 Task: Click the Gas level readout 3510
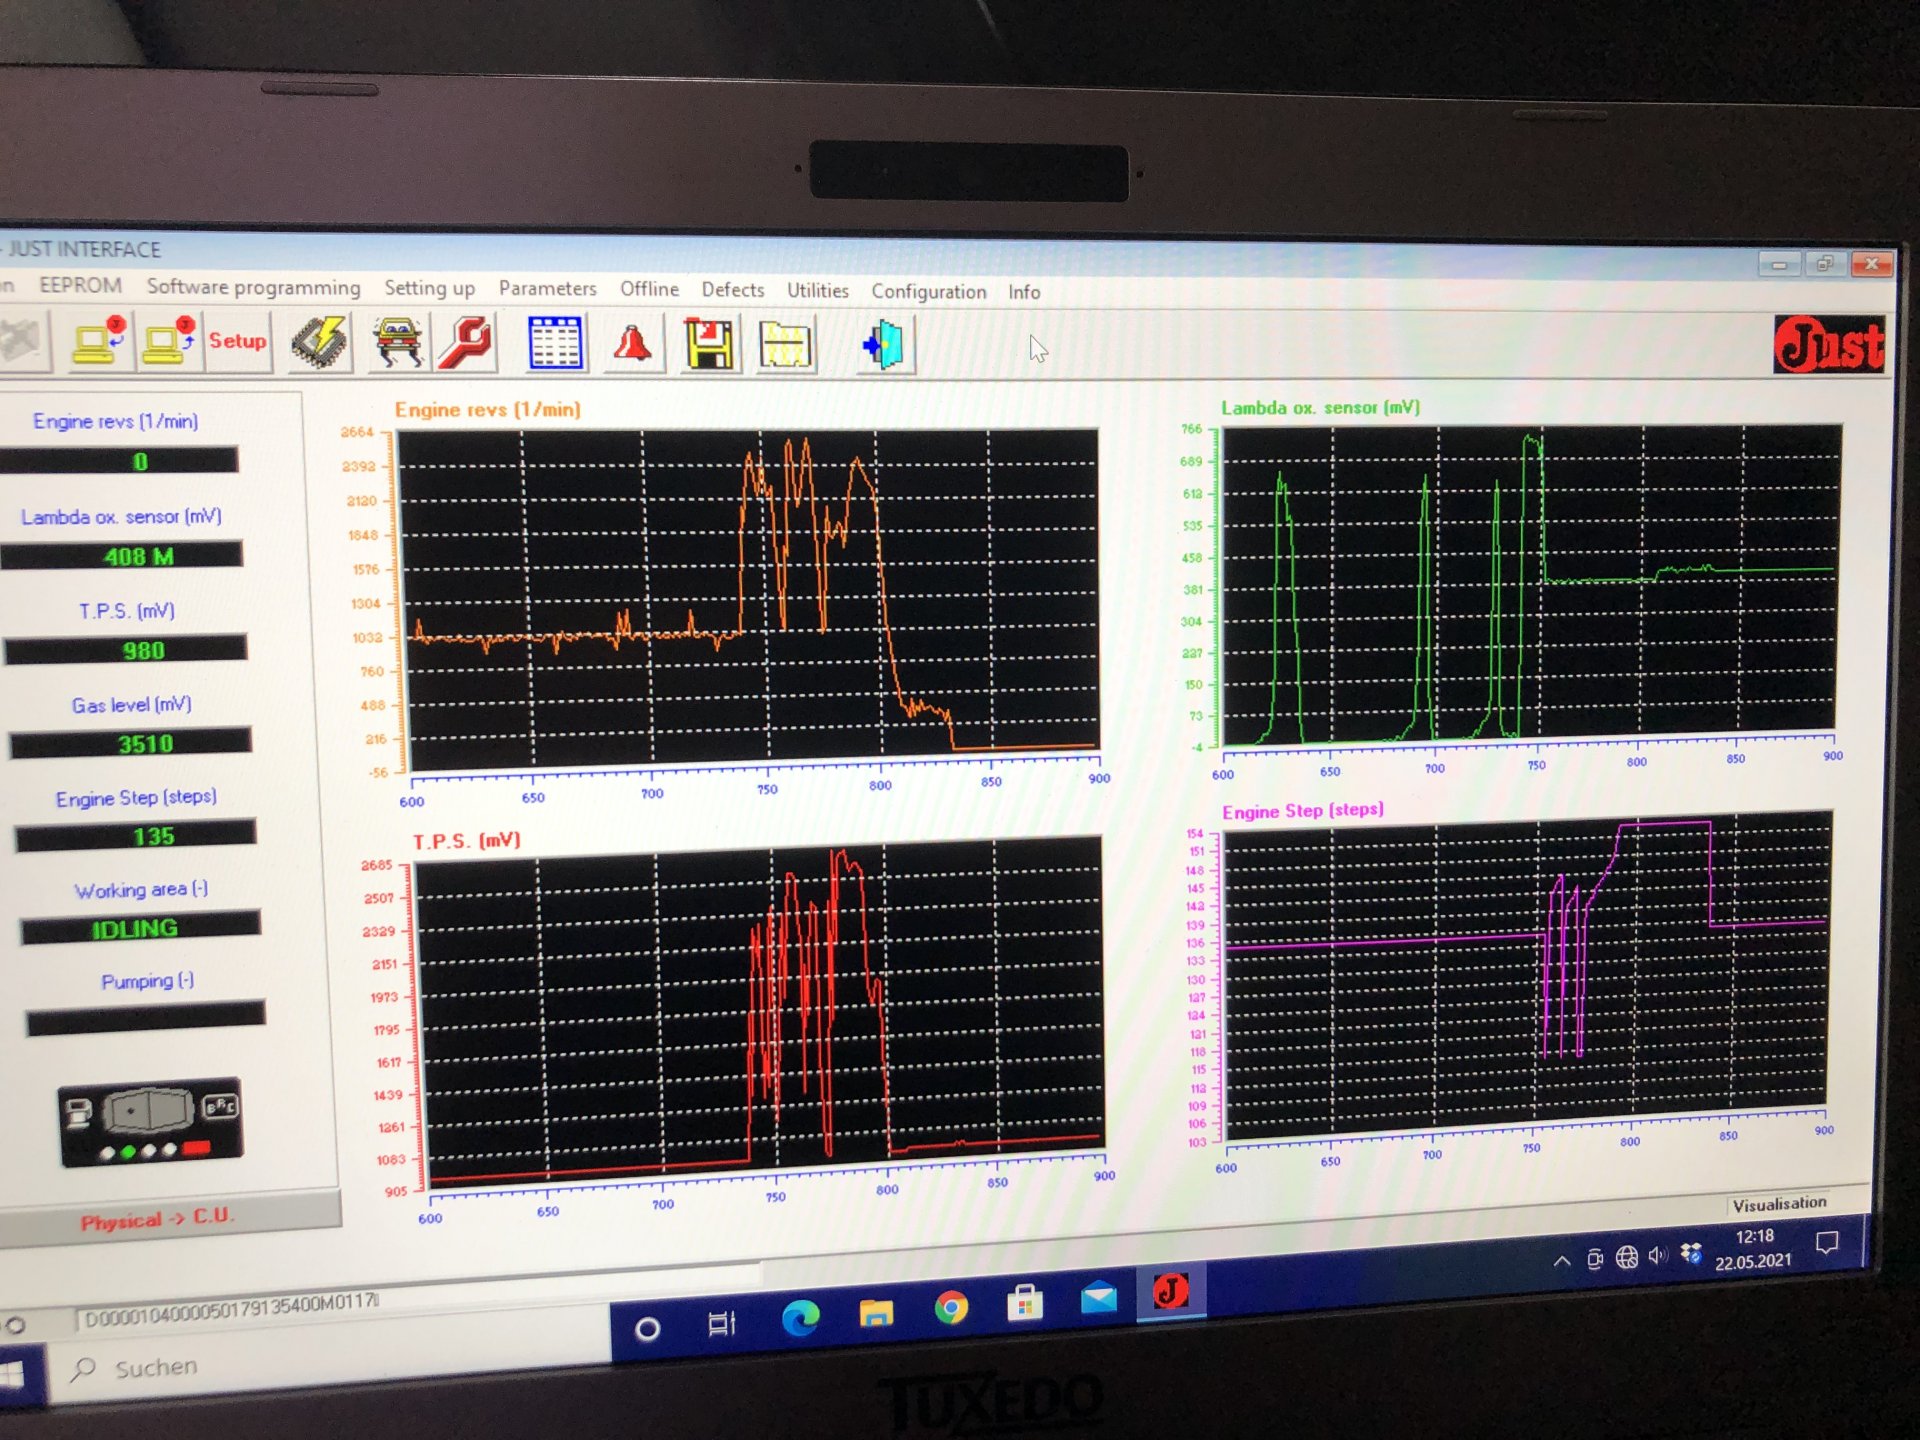tap(130, 744)
